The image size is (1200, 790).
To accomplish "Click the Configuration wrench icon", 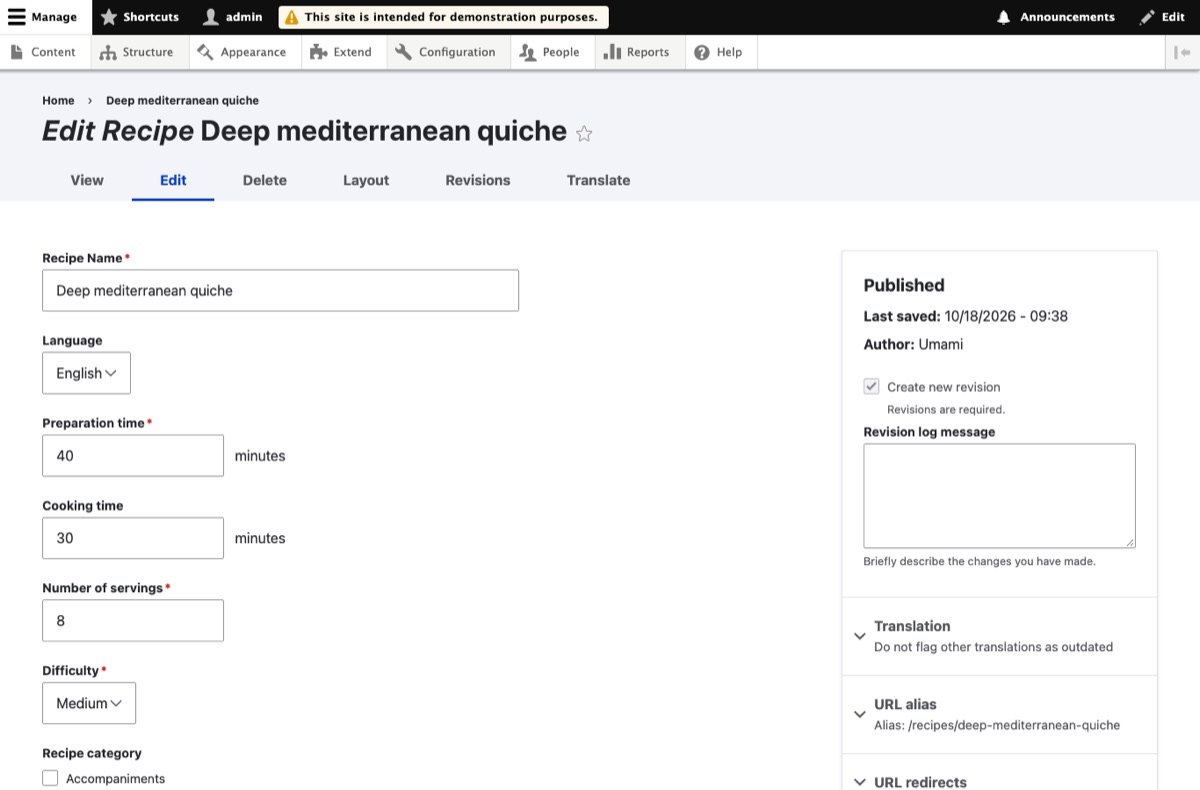I will pyautogui.click(x=403, y=52).
